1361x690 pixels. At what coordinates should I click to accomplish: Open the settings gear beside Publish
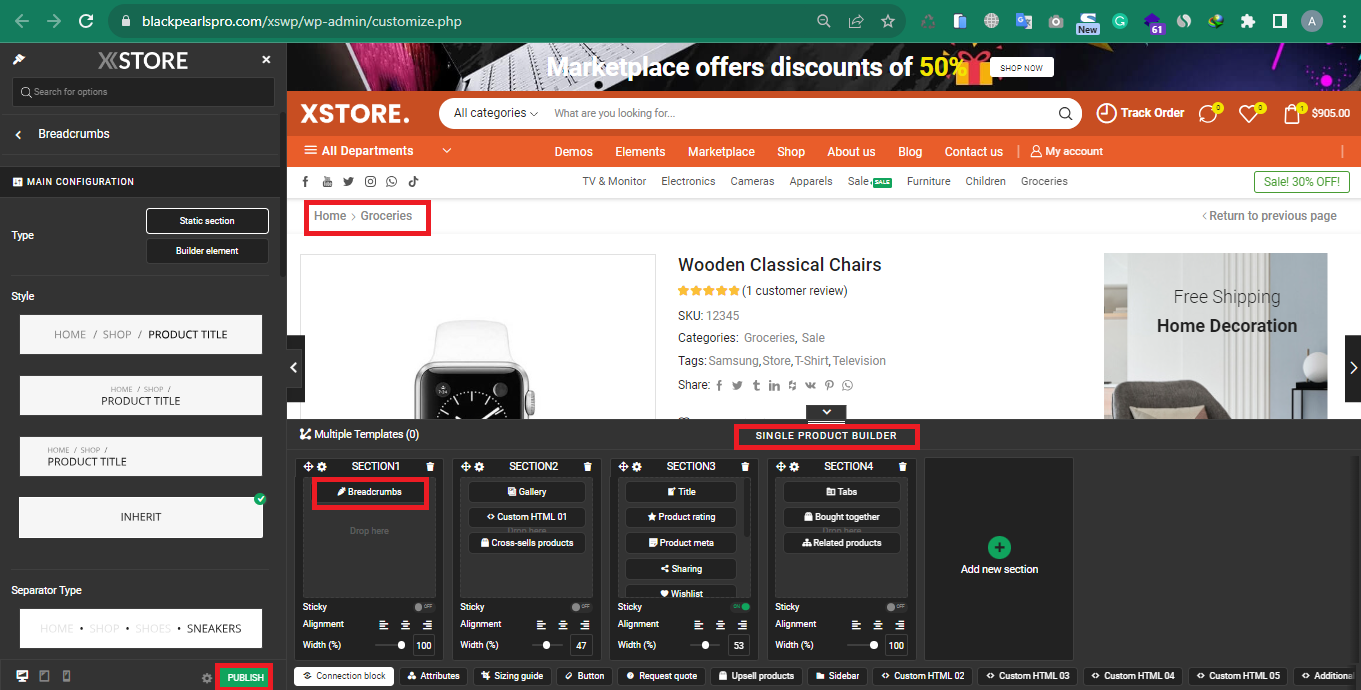[x=207, y=678]
